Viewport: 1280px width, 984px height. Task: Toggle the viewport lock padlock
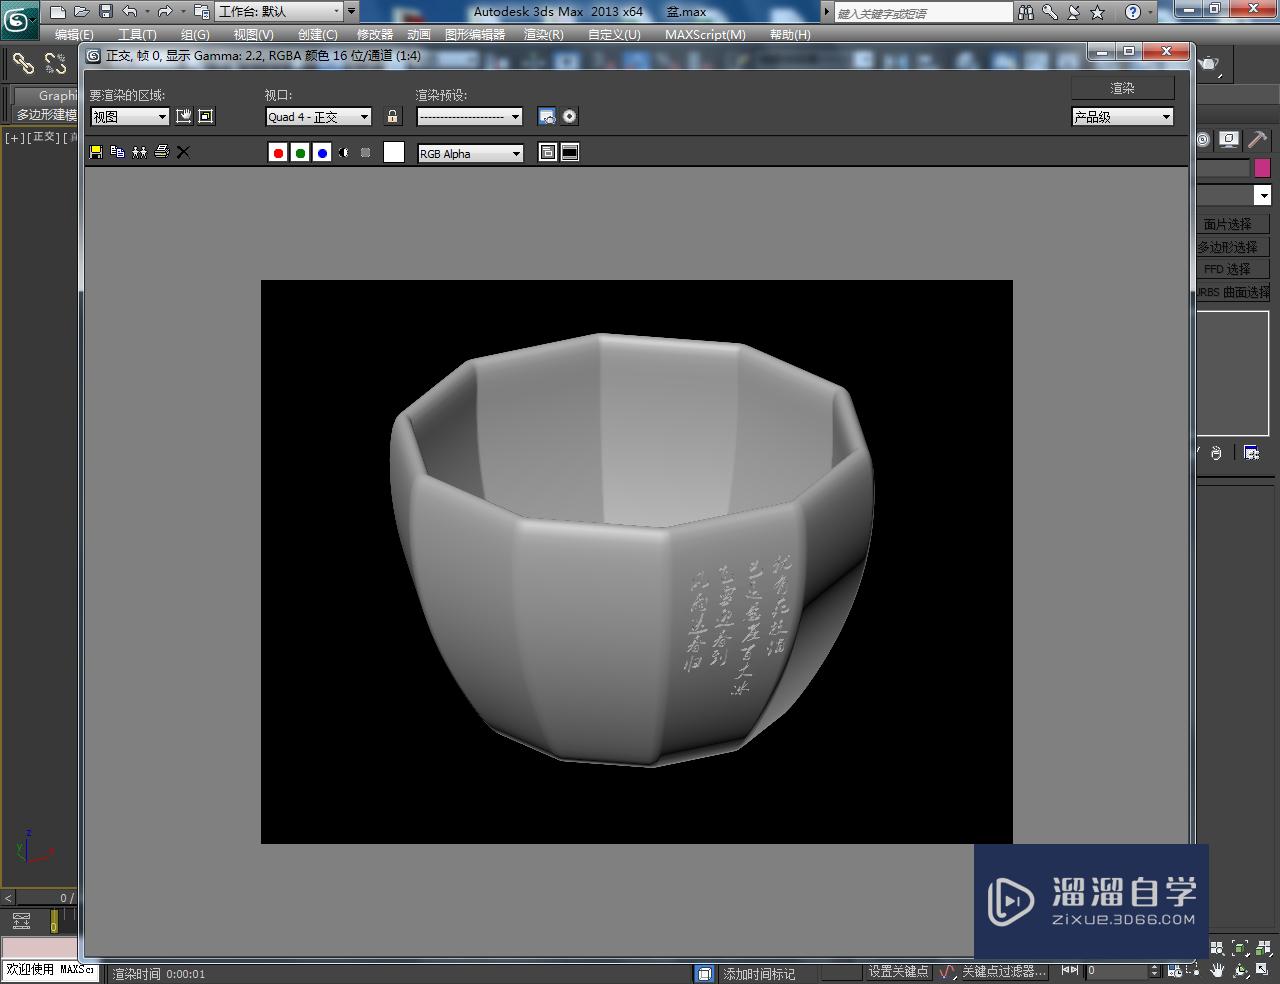click(x=392, y=116)
